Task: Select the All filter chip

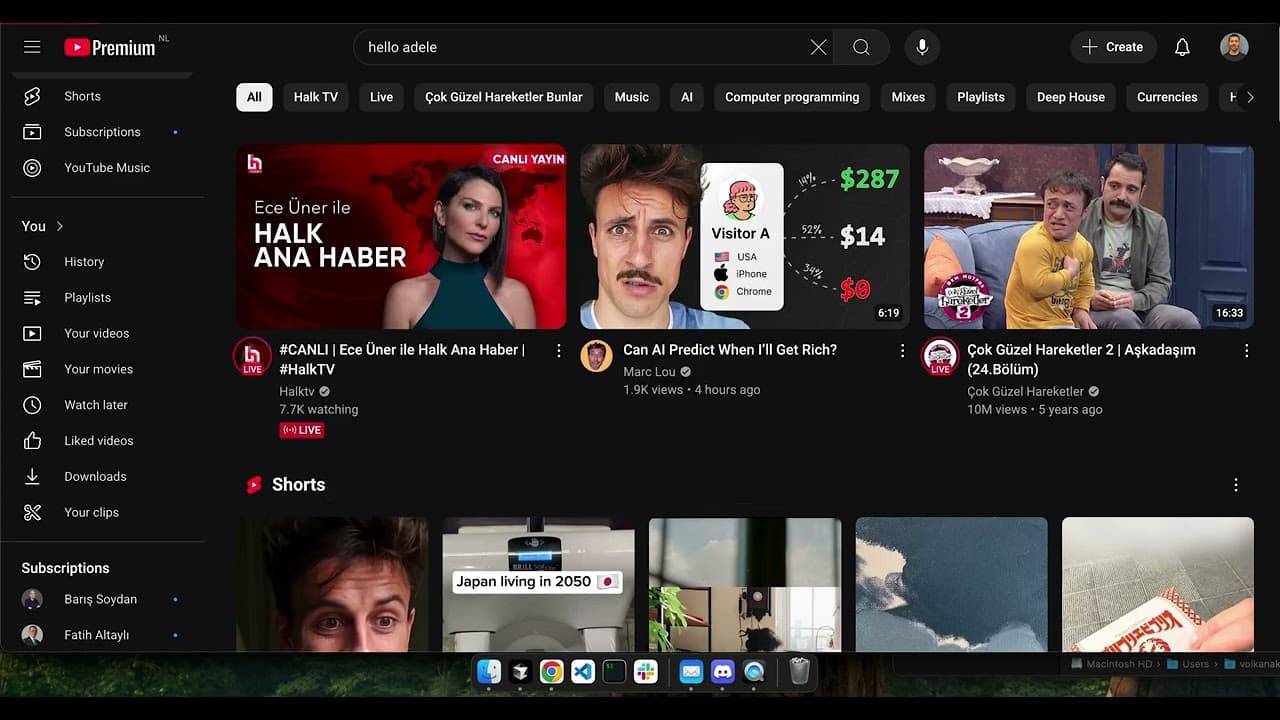Action: (254, 97)
